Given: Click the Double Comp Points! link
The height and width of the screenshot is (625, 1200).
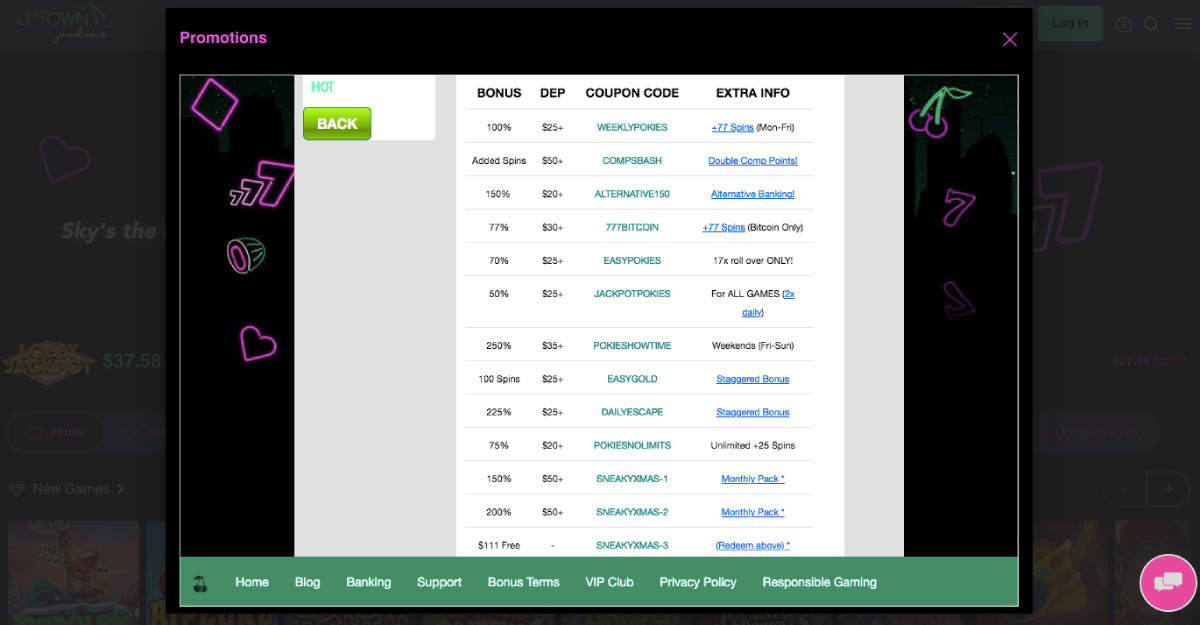Looking at the screenshot, I should (752, 161).
